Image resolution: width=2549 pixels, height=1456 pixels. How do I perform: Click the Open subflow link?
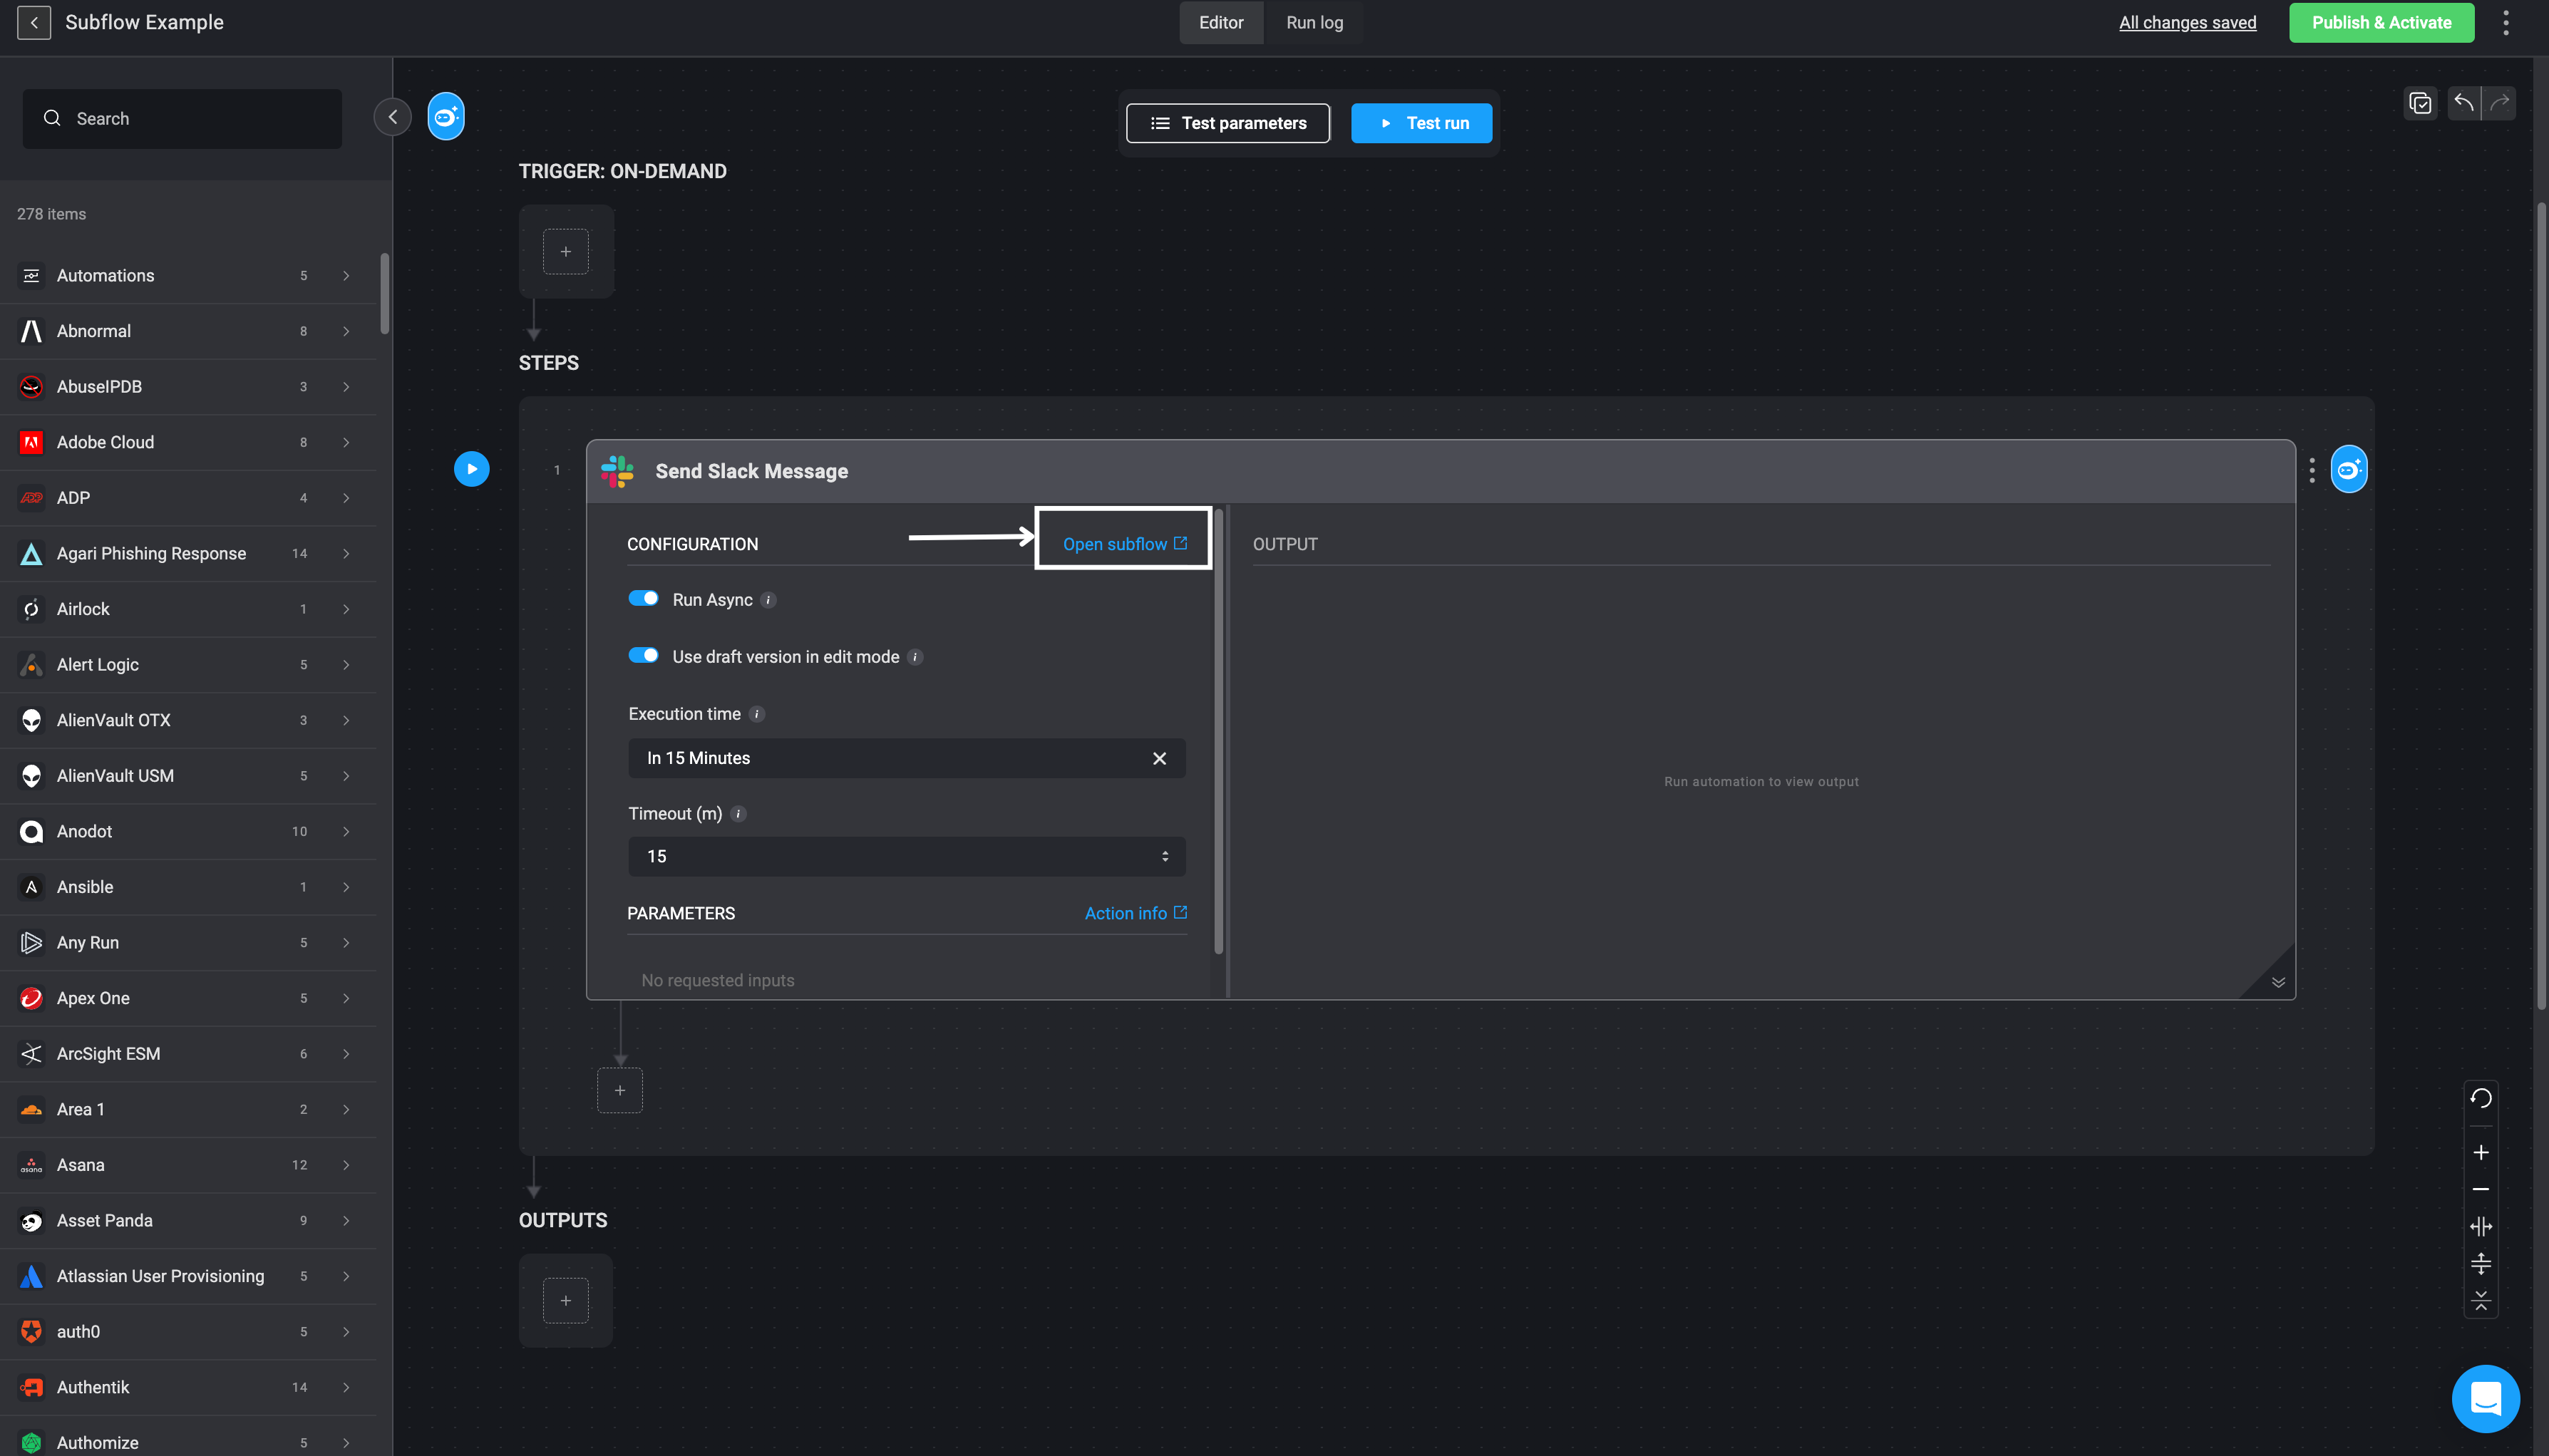[1124, 543]
